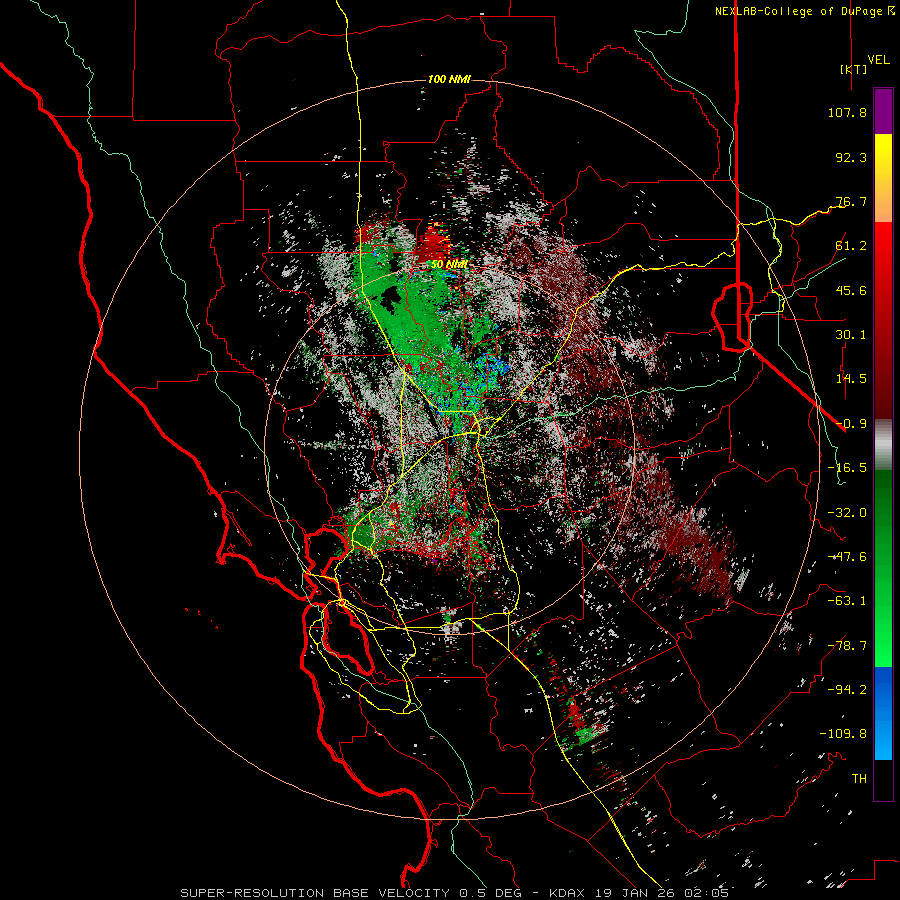Viewport: 900px width, 900px height.
Task: Click the -78.7 velocity scale value
Action: click(847, 646)
